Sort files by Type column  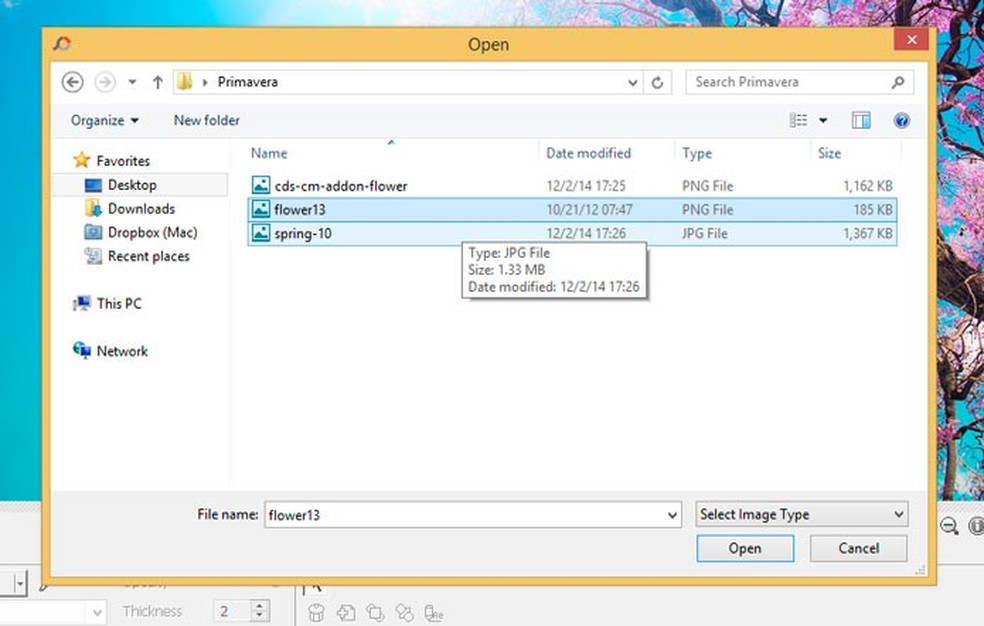coord(697,153)
